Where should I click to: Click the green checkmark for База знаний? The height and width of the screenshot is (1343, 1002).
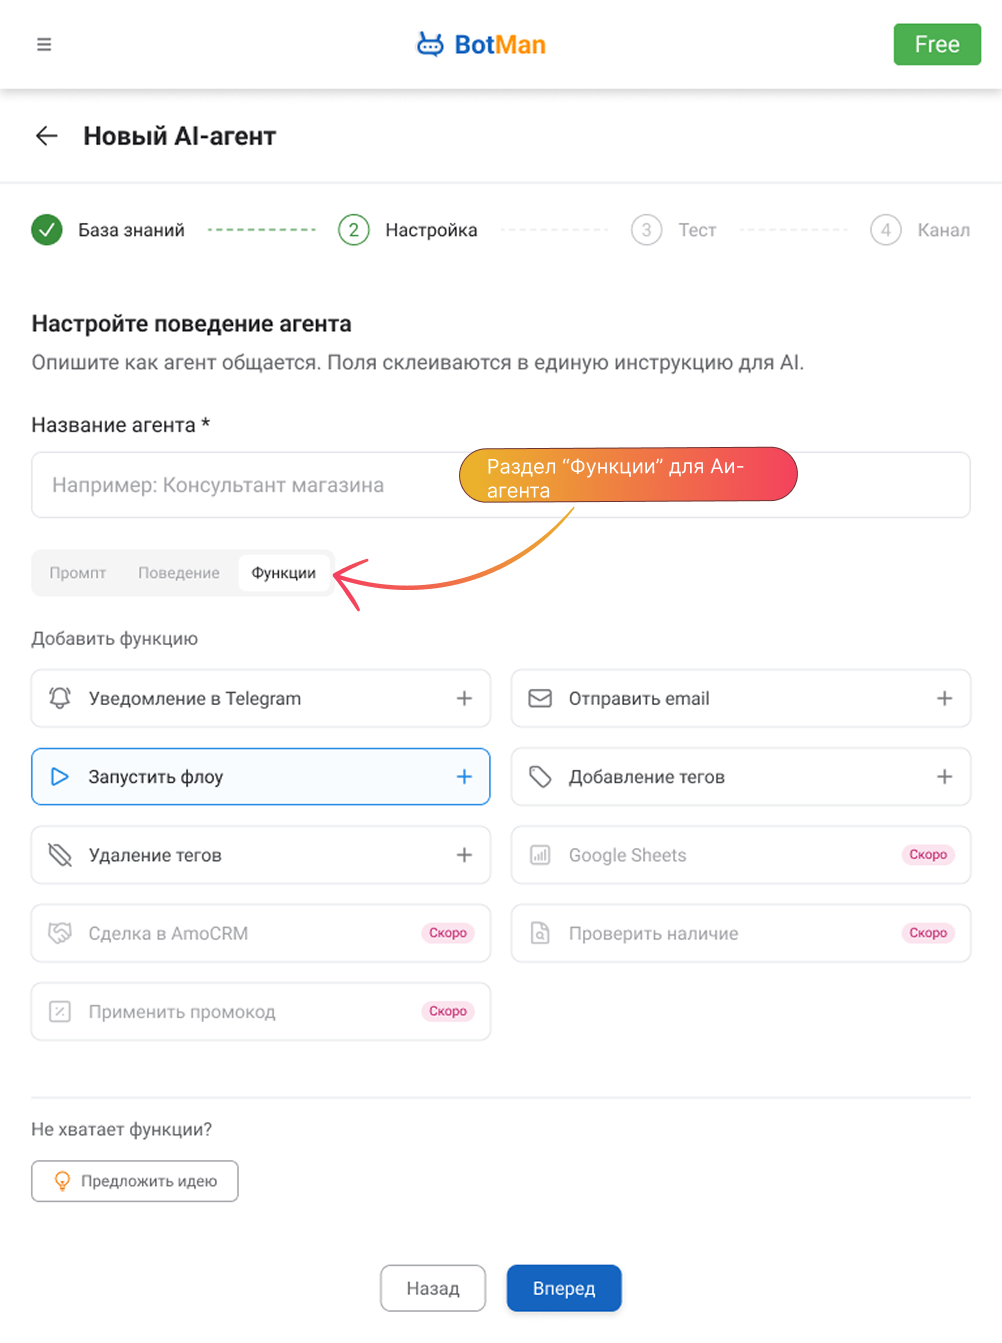[x=47, y=230]
